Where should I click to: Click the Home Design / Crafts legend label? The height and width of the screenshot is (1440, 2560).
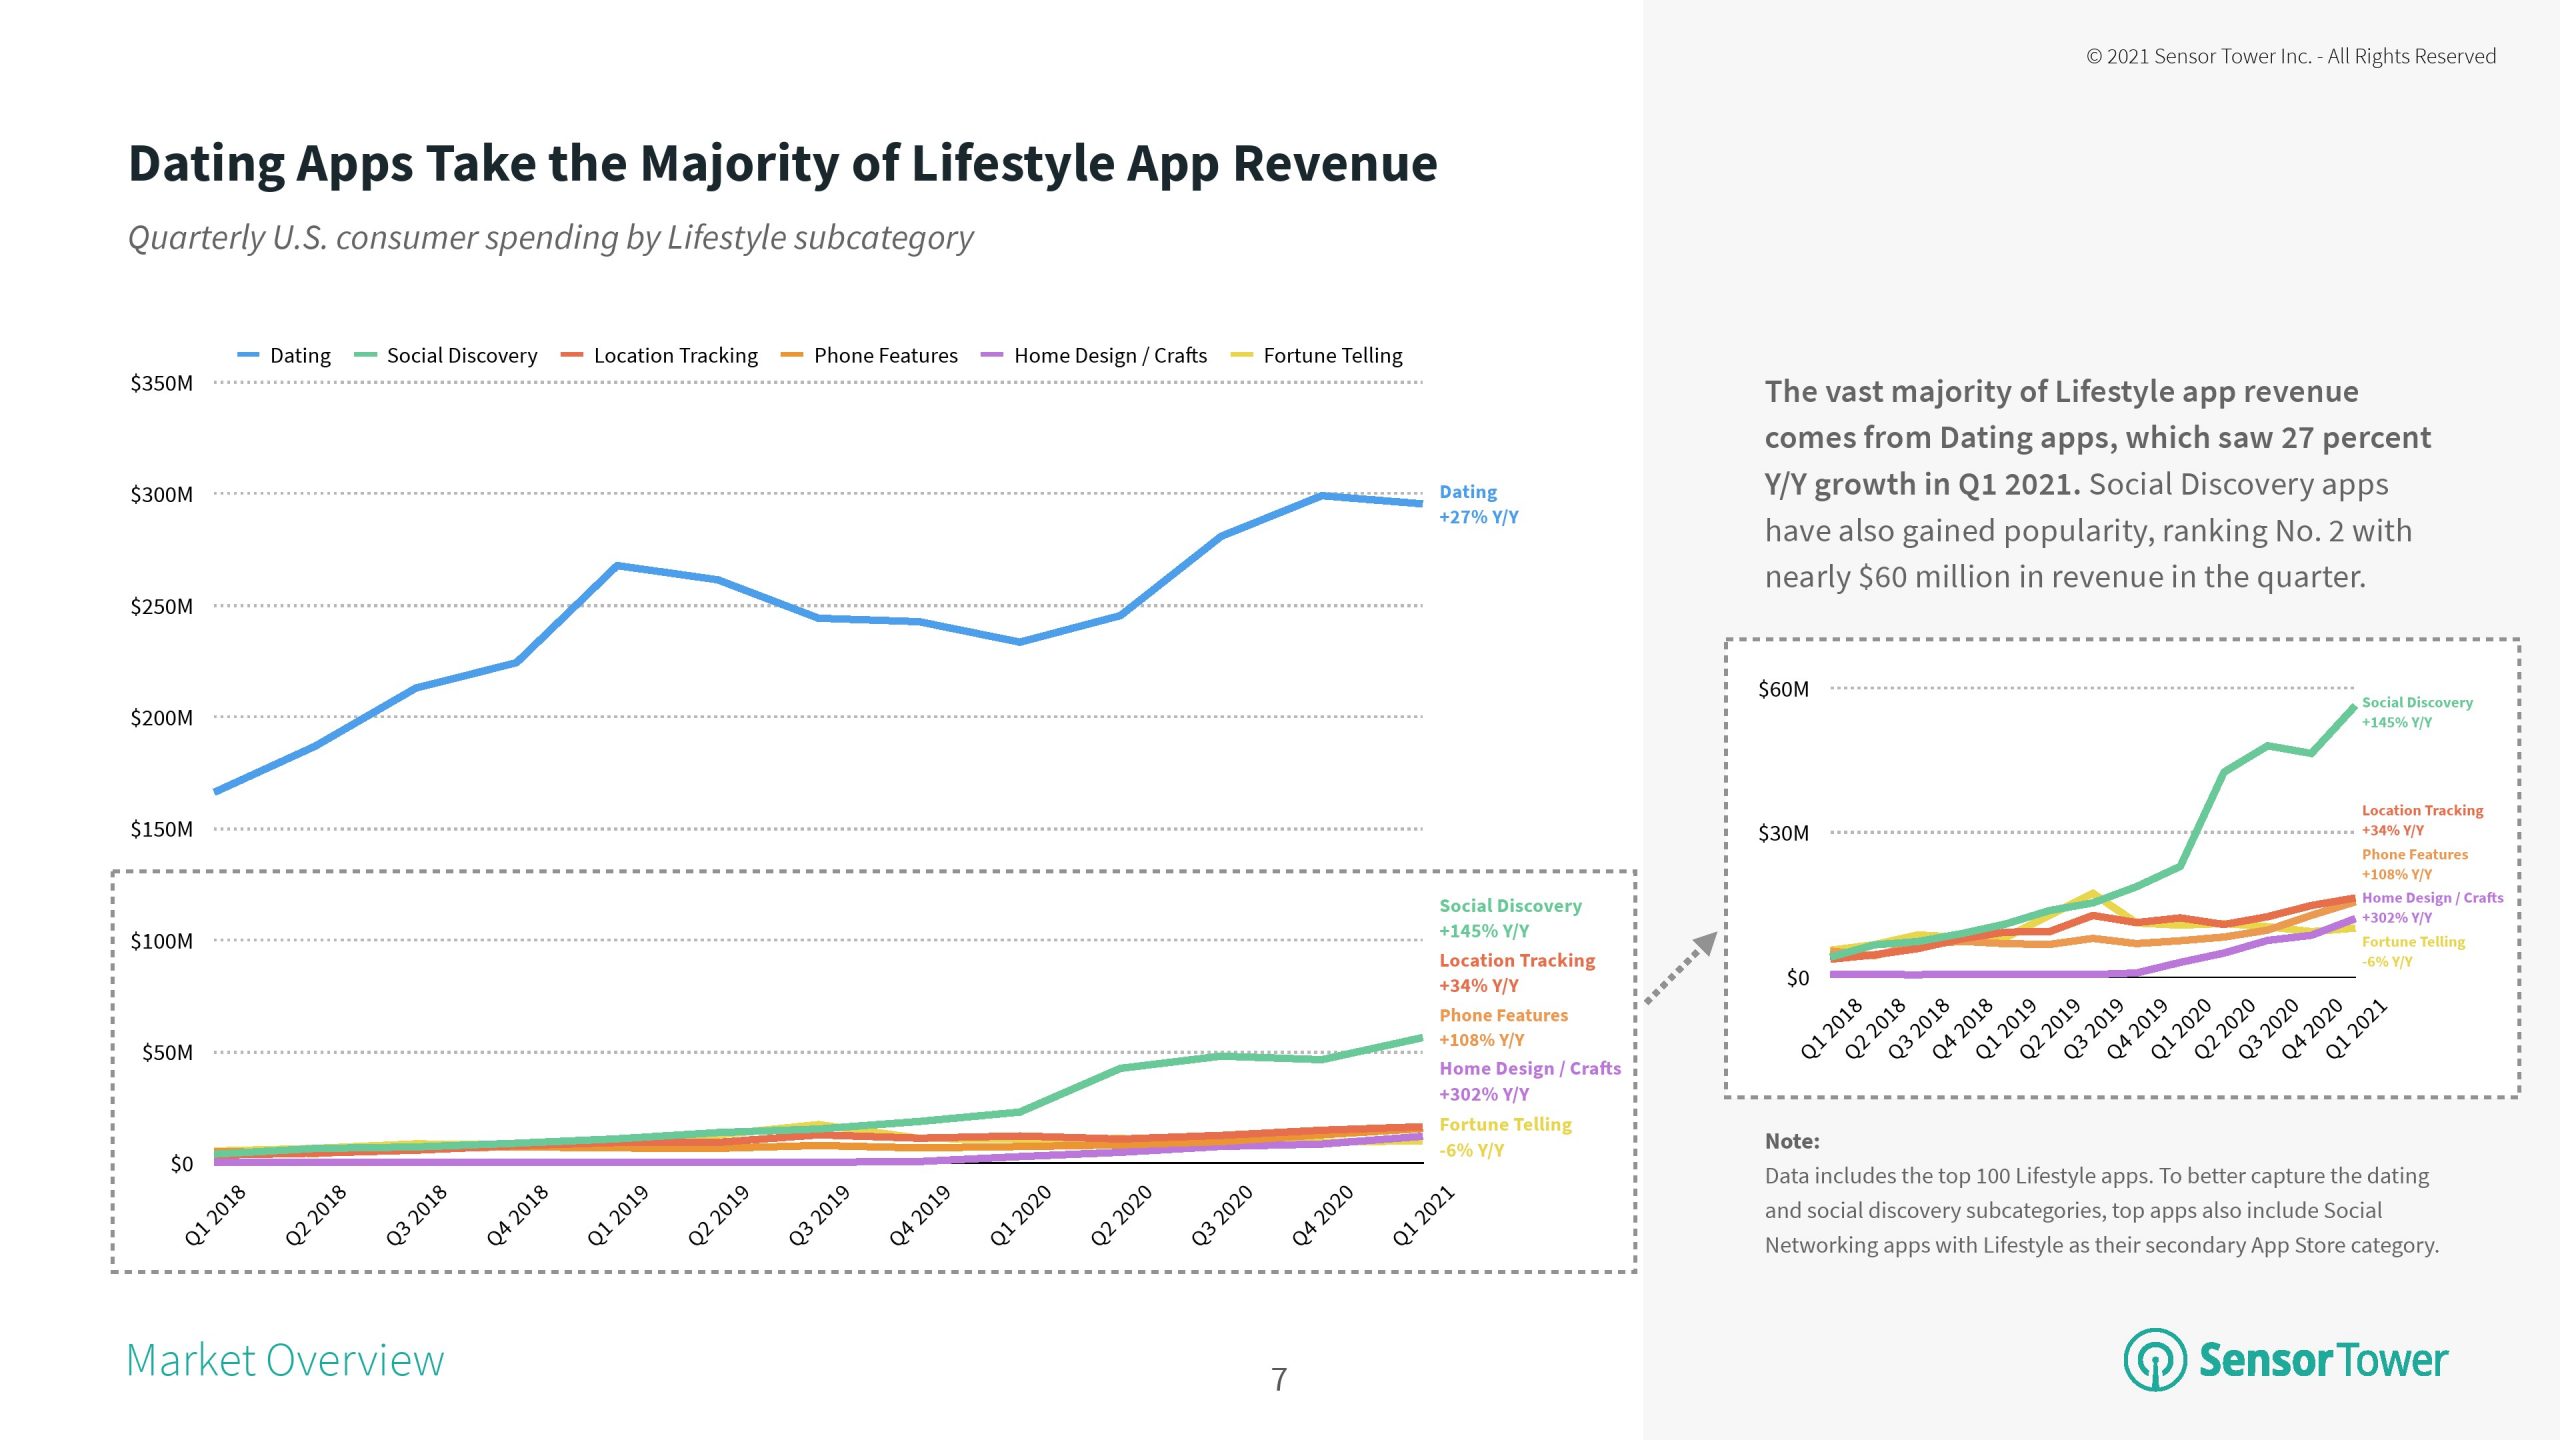[x=1110, y=355]
